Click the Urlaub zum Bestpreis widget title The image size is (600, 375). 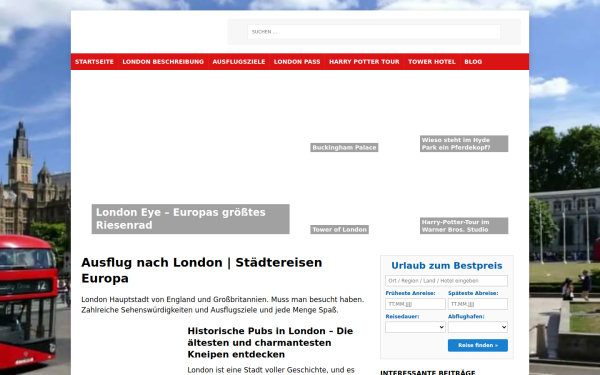coord(447,266)
